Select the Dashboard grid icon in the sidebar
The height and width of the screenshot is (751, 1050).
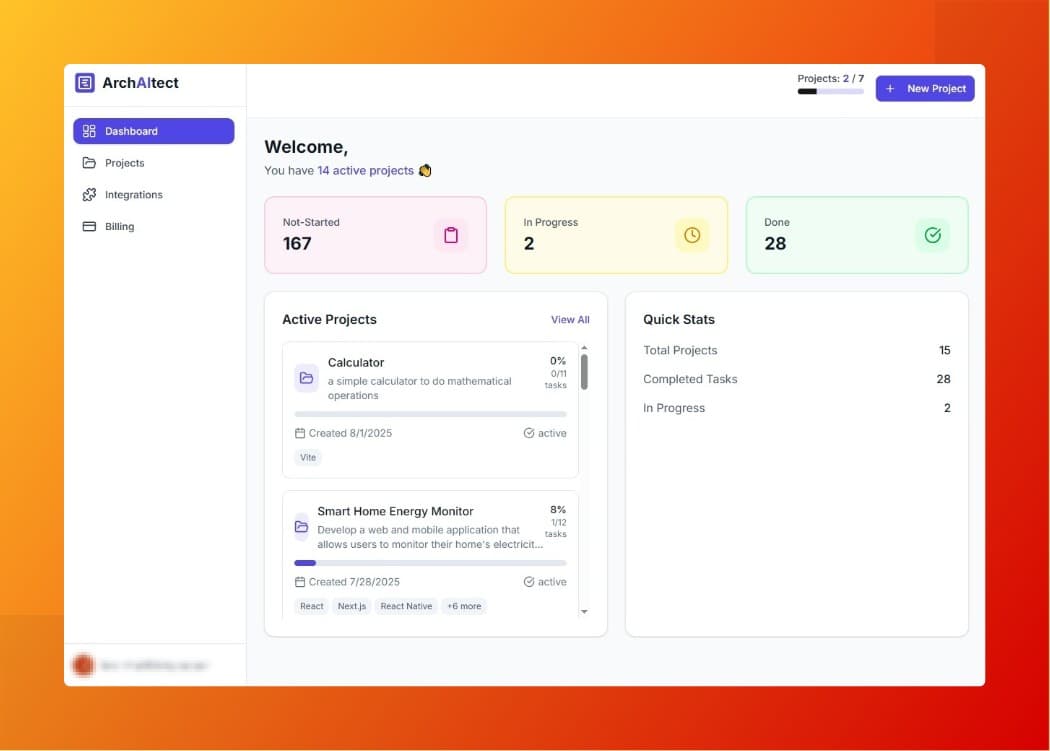click(90, 131)
